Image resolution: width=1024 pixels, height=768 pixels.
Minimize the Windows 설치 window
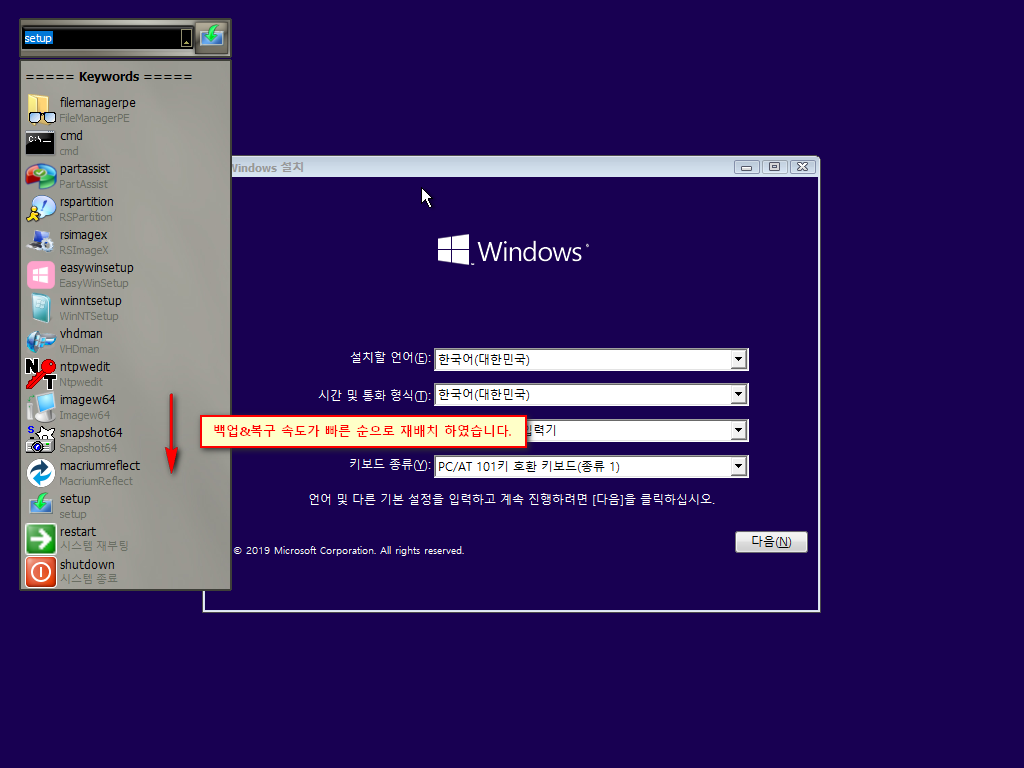point(746,167)
